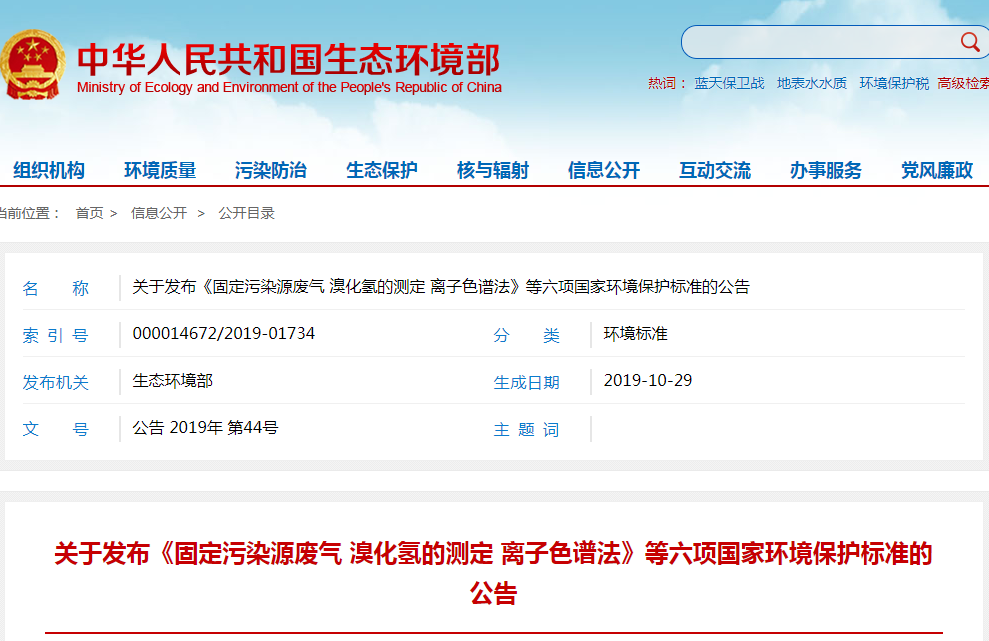Image resolution: width=989 pixels, height=641 pixels.
Task: Click the 生成日期 field label
Action: click(x=527, y=382)
